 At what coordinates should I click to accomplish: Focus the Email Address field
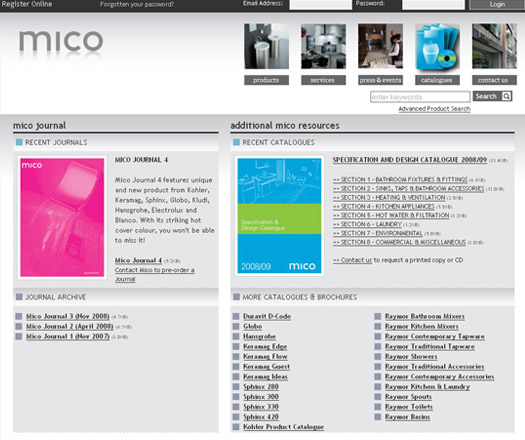coord(320,4)
